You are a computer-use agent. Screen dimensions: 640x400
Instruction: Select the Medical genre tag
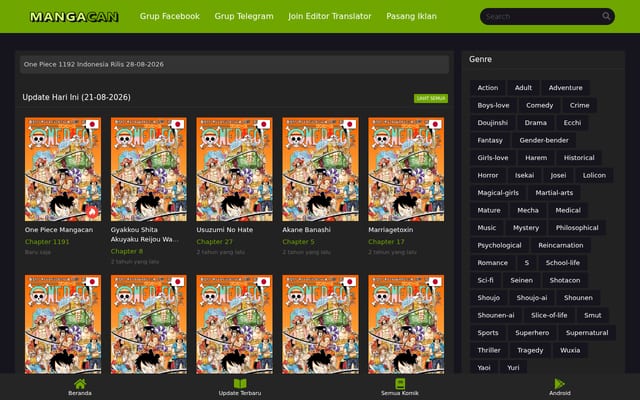tap(568, 211)
